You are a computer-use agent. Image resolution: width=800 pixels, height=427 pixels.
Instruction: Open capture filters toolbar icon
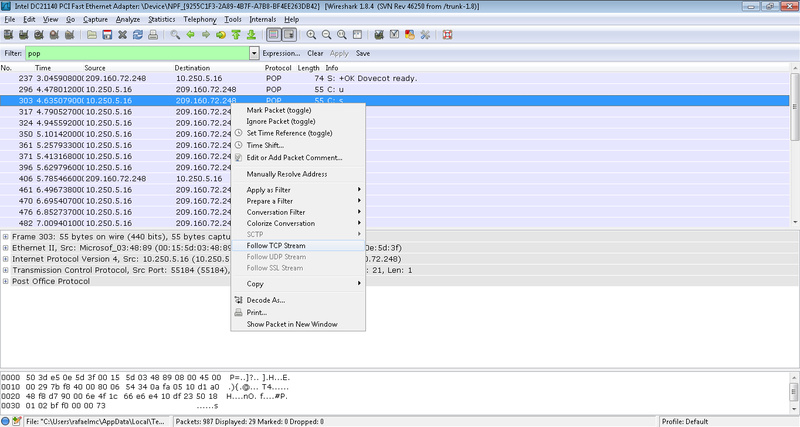point(379,35)
